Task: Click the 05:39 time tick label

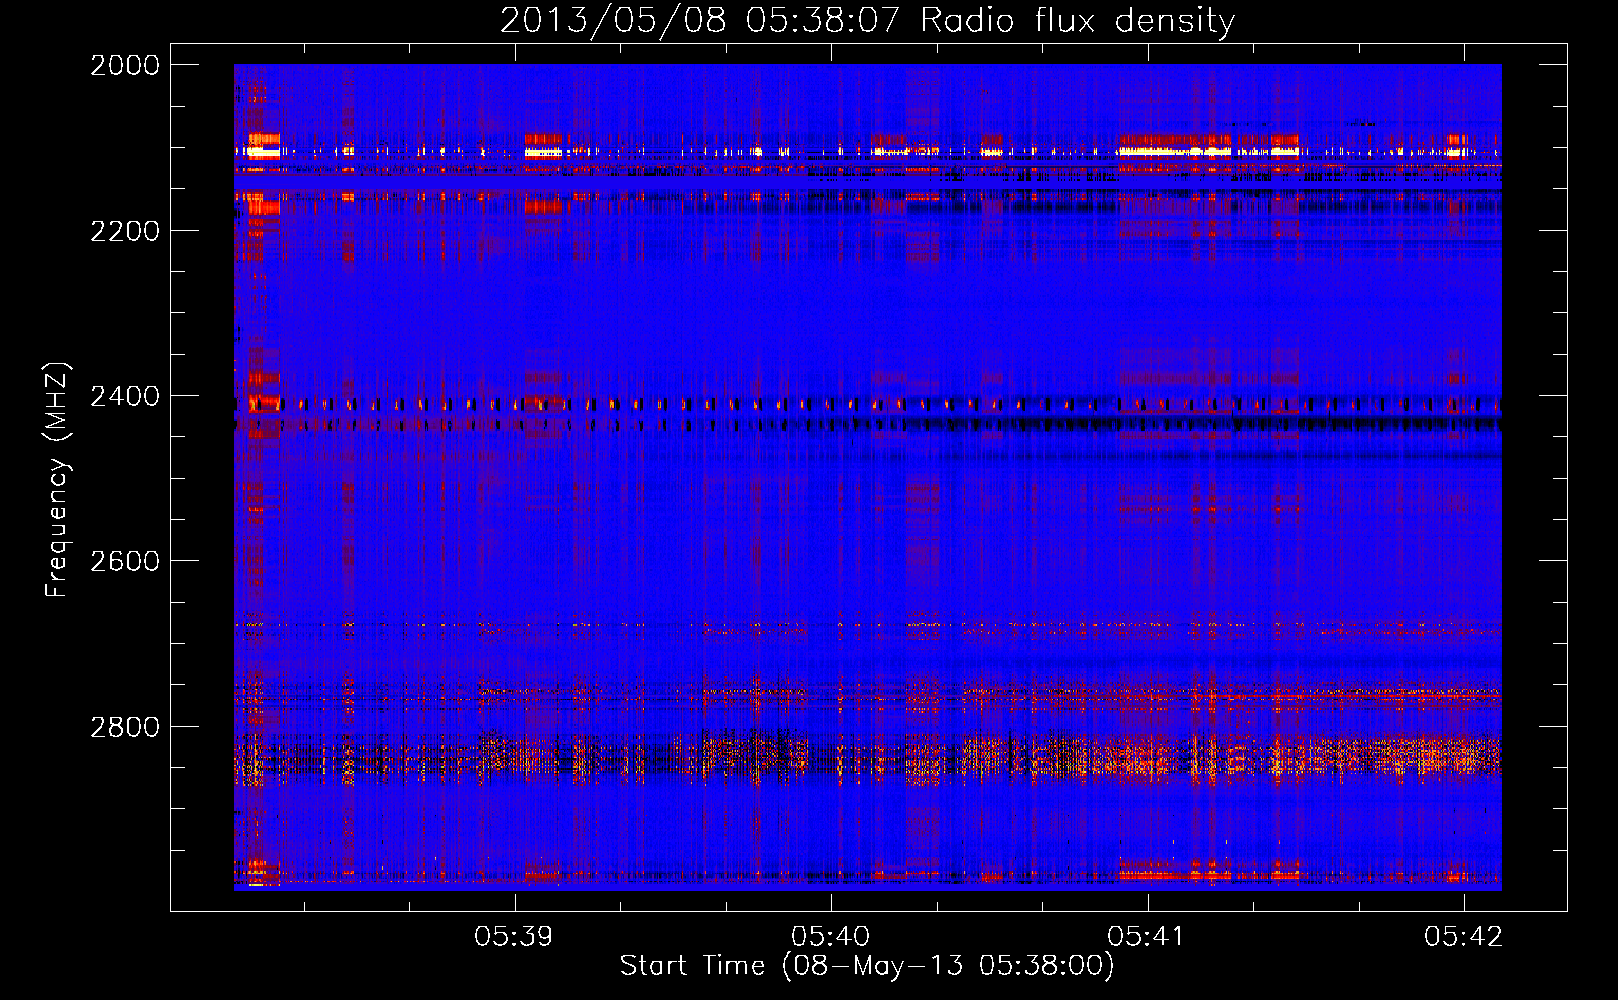Action: coord(514,936)
